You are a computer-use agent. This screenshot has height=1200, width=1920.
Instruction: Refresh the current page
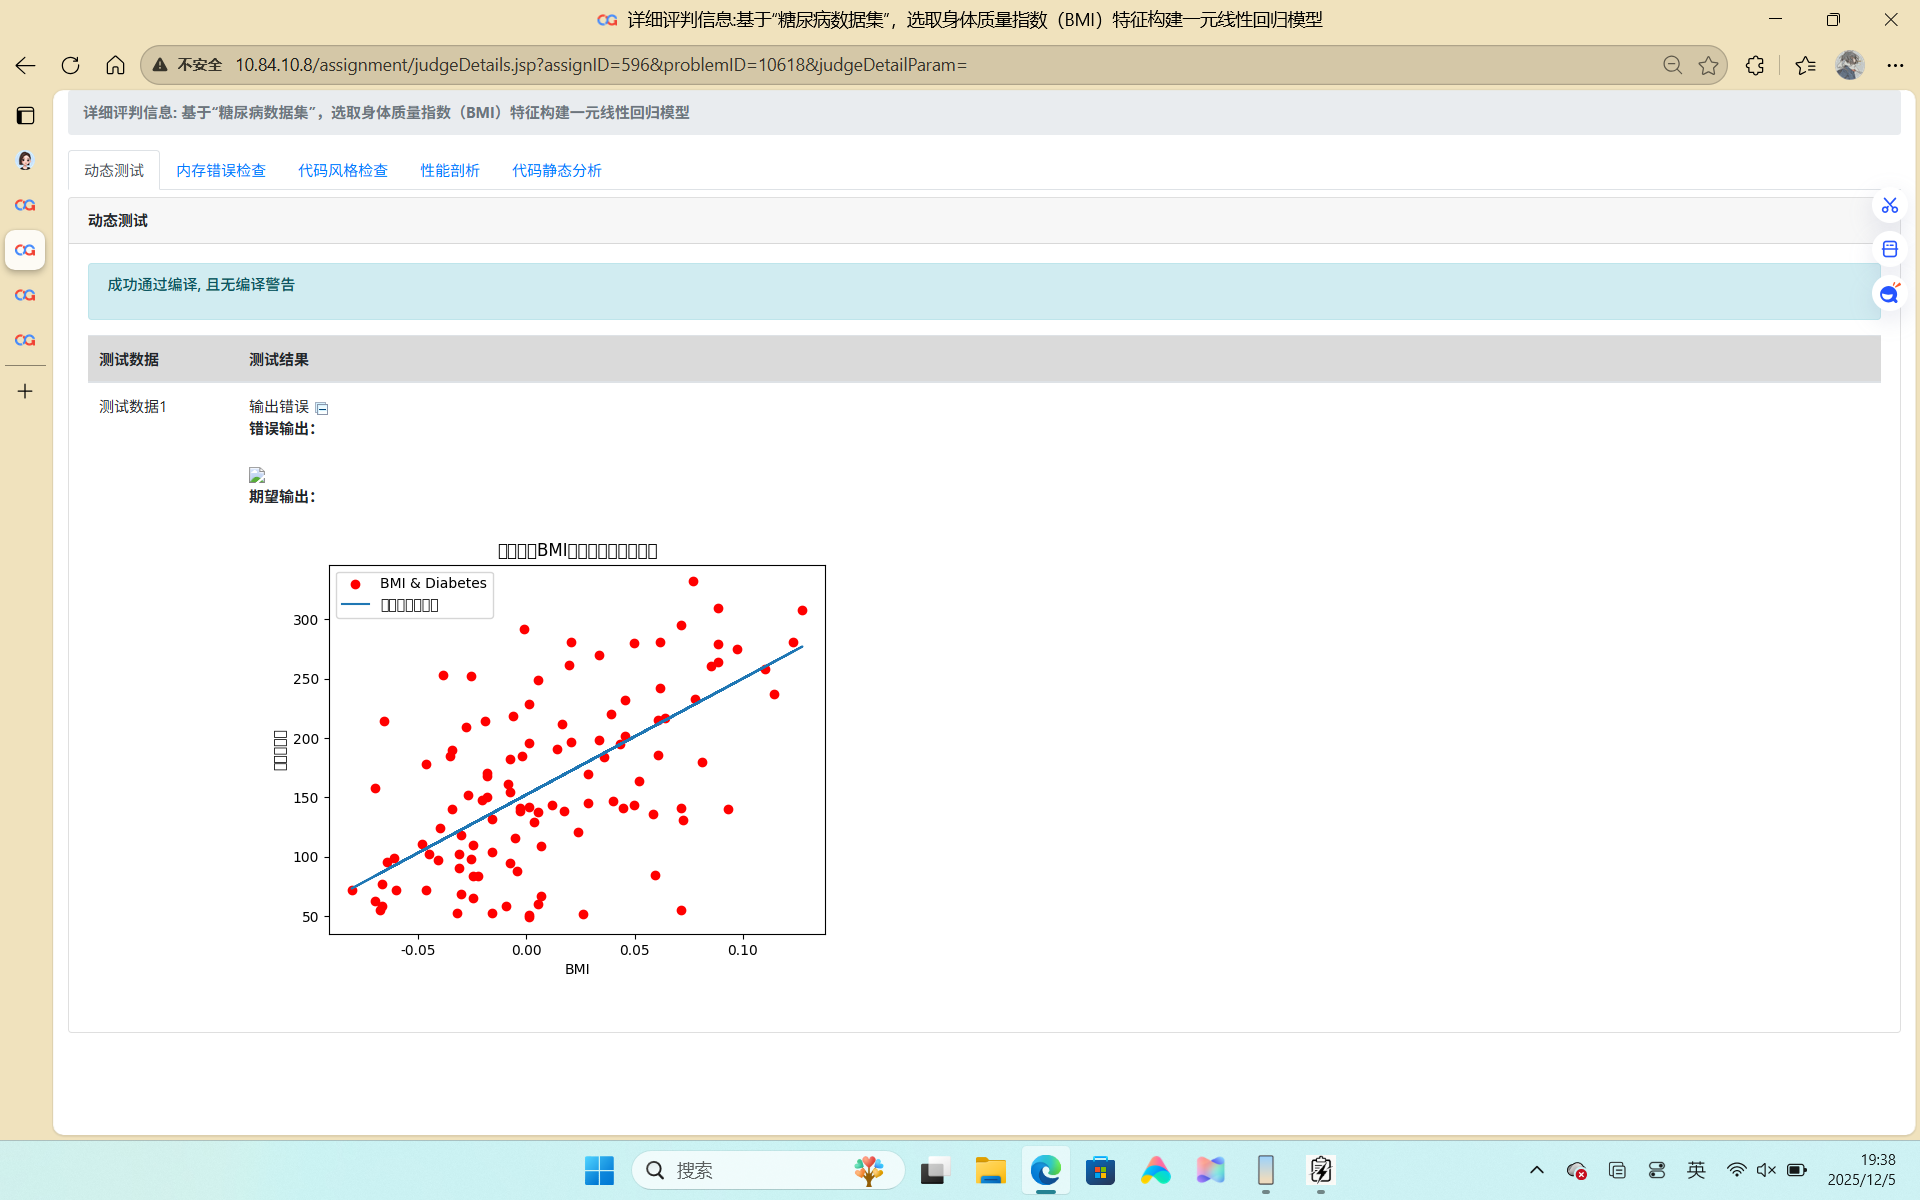pos(70,65)
